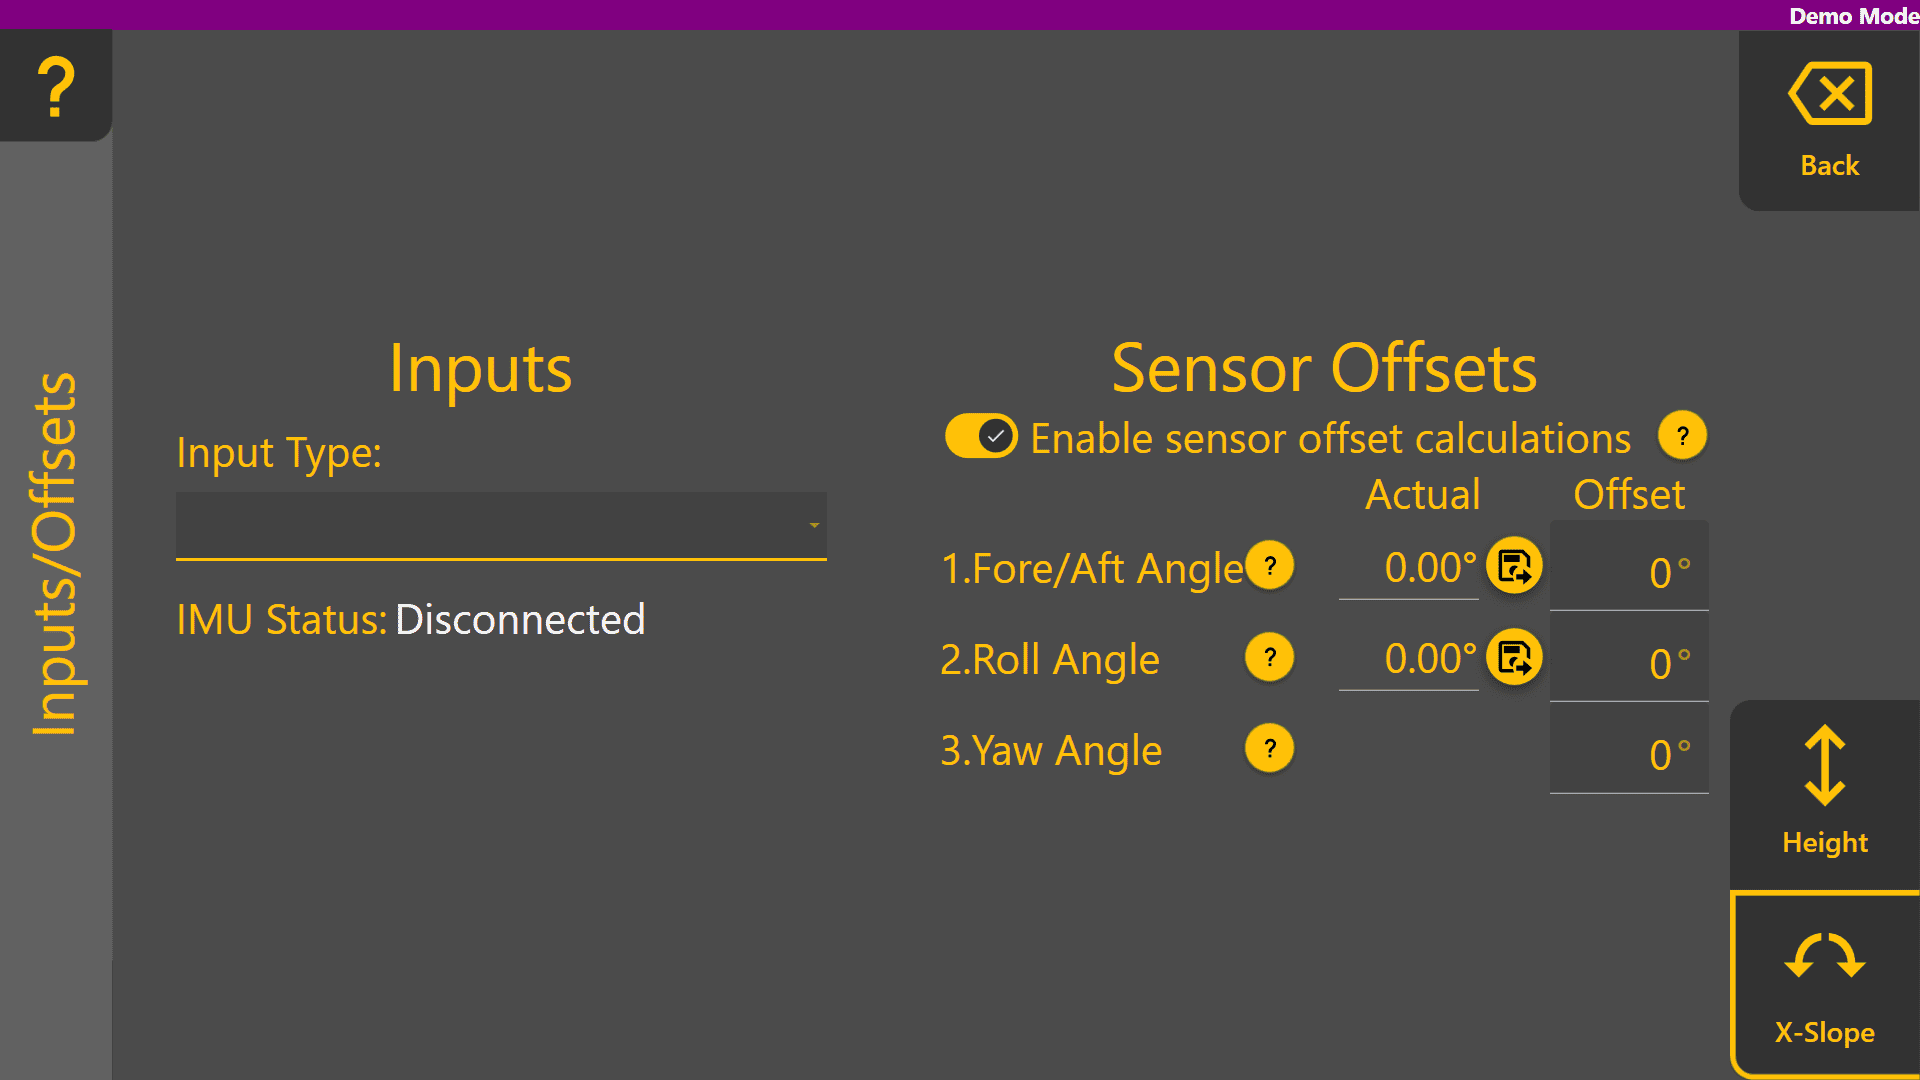Open help for Fore/Aft Angle
Image resolution: width=1920 pixels, height=1080 pixels.
pyautogui.click(x=1269, y=566)
